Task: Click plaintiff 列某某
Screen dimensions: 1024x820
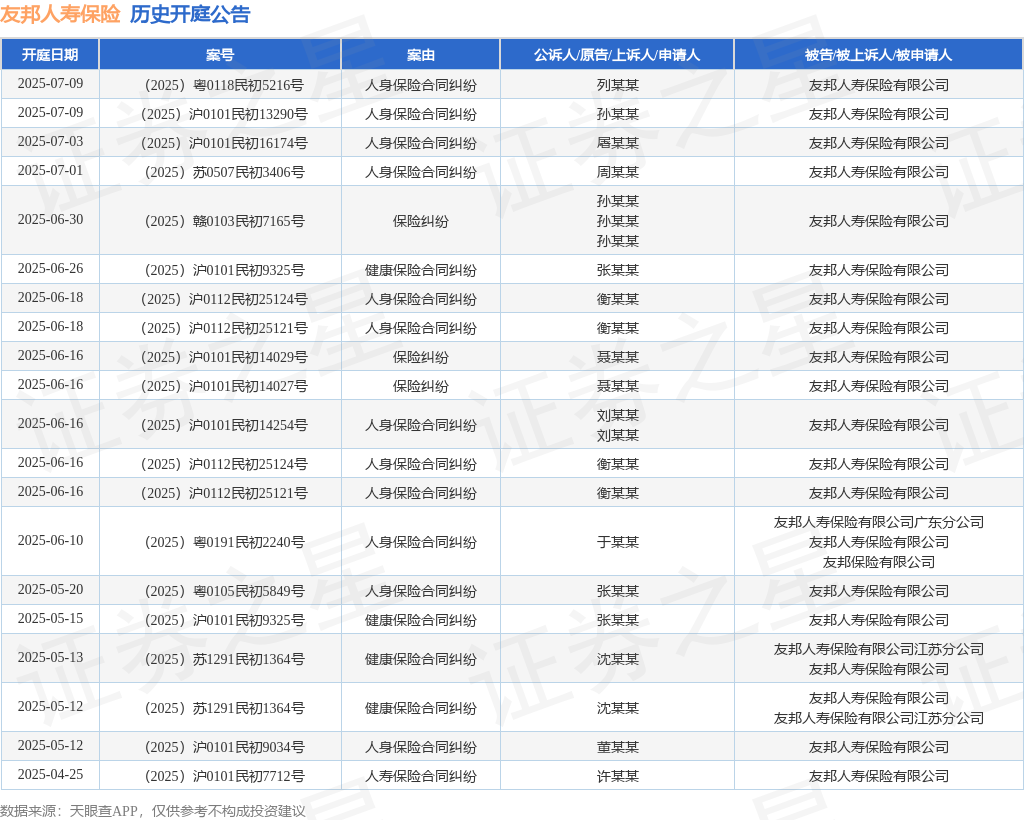Action: point(618,85)
